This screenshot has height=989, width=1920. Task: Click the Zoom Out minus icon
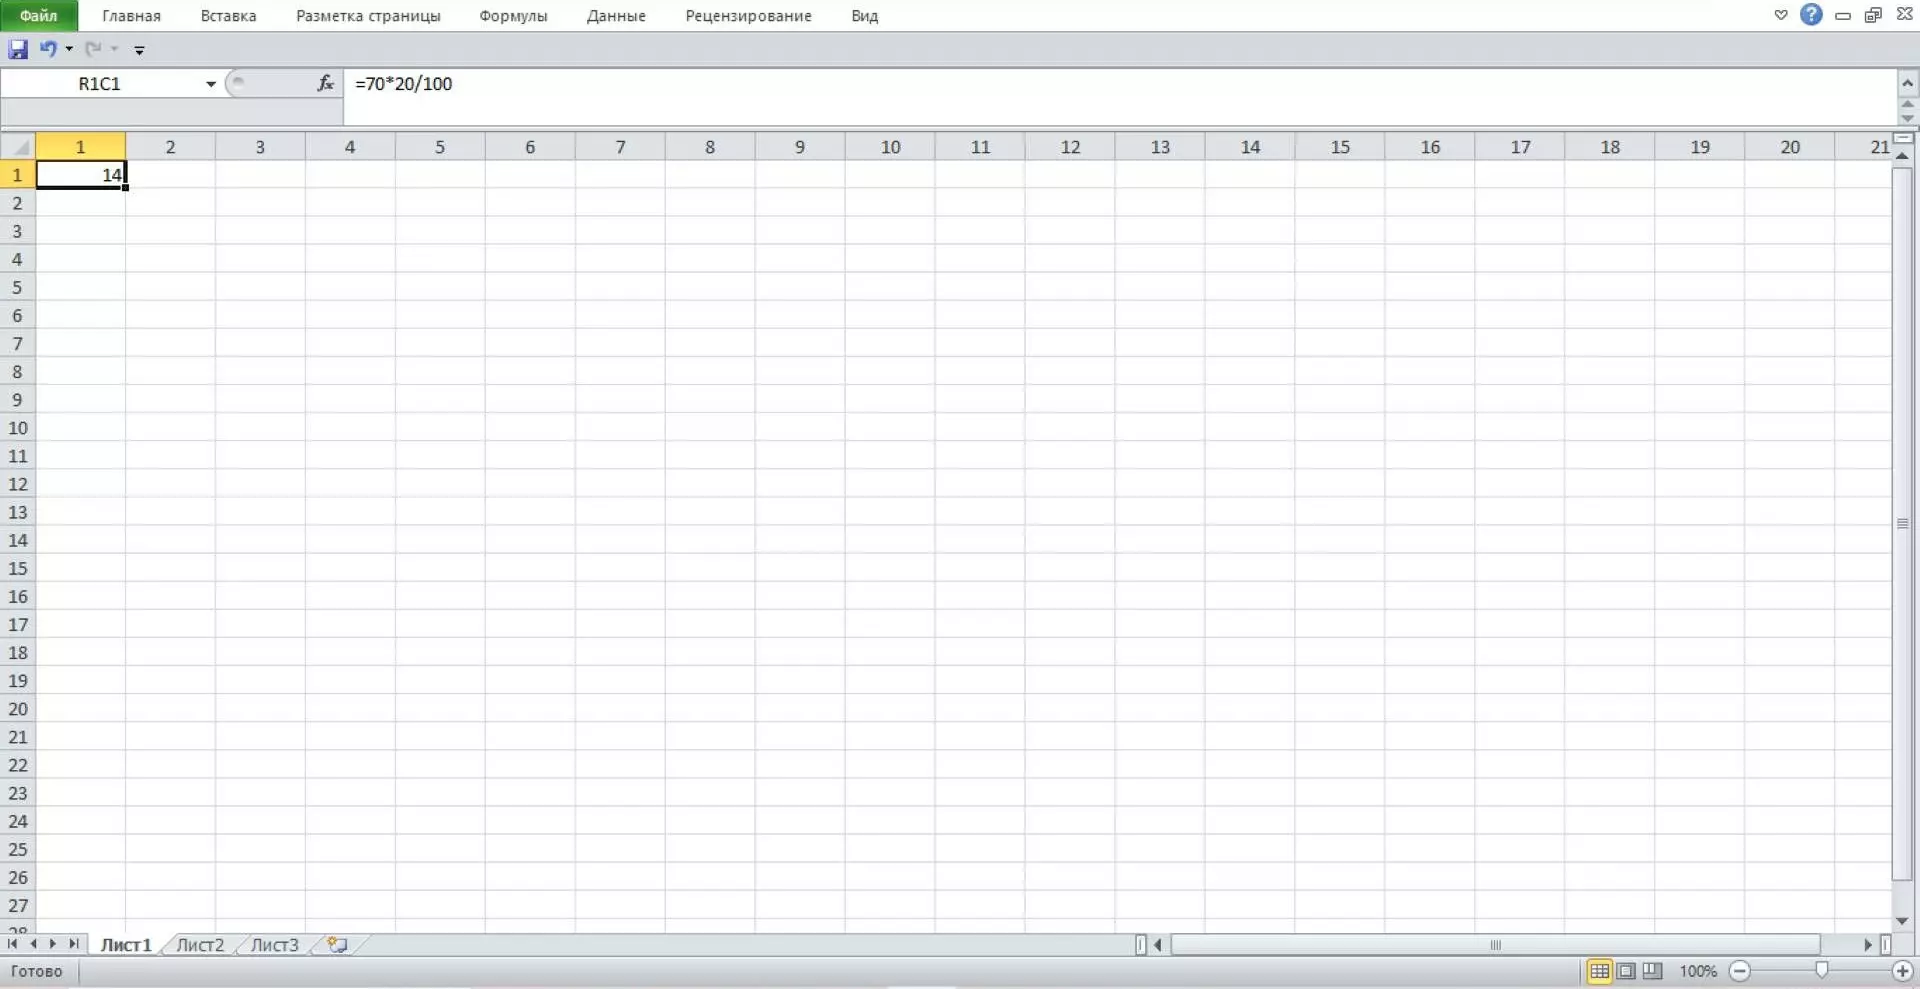(1740, 971)
